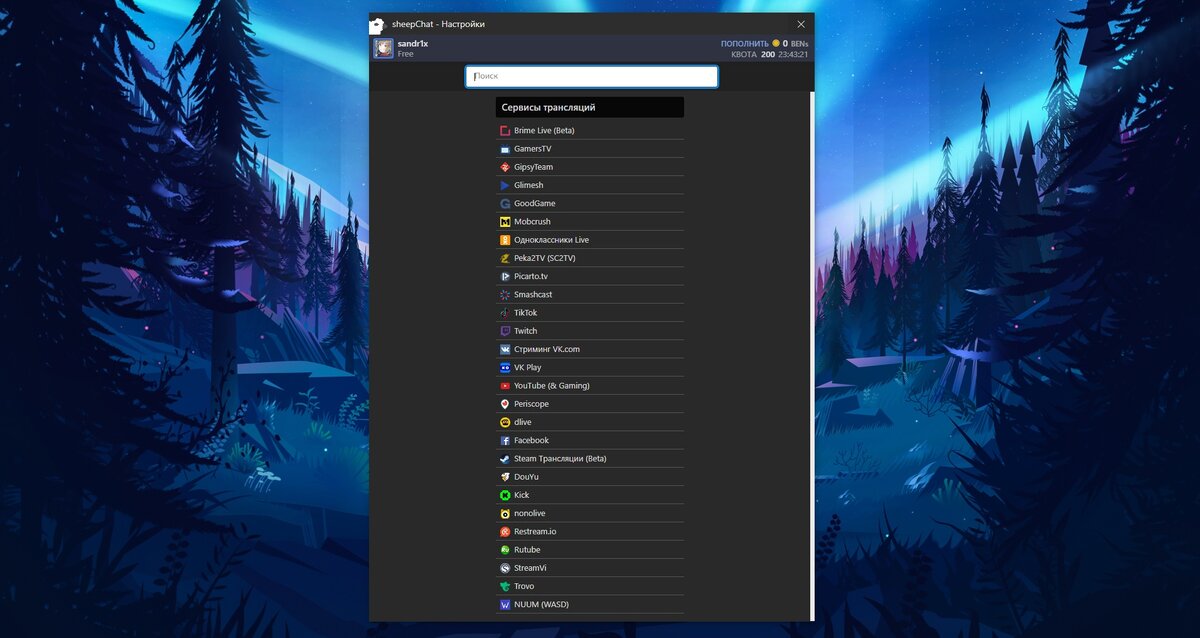Open the Glimesh label
Image resolution: width=1200 pixels, height=638 pixels.
click(x=529, y=185)
